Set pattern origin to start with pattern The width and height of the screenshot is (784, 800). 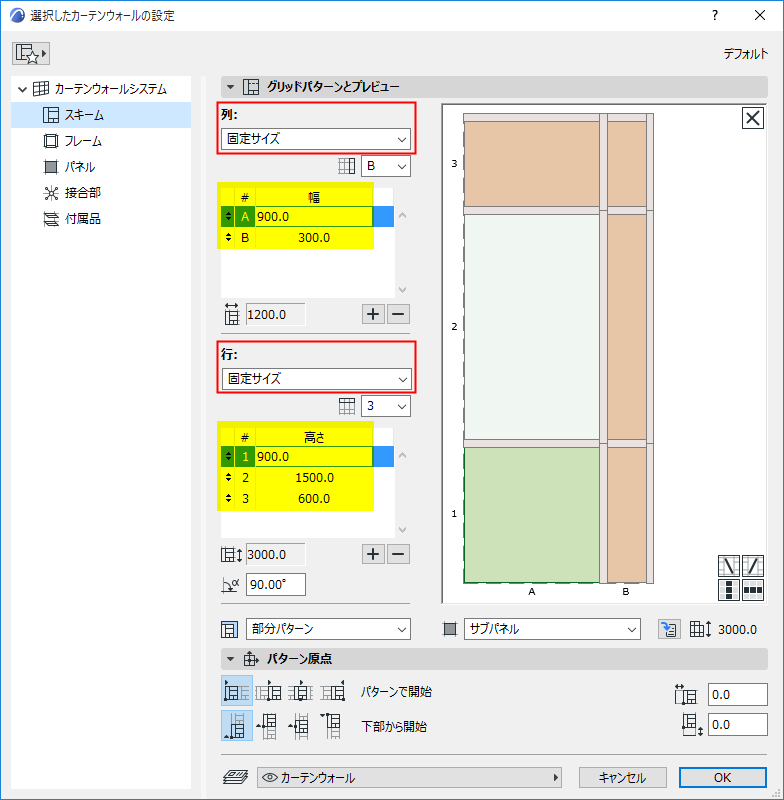tap(237, 691)
